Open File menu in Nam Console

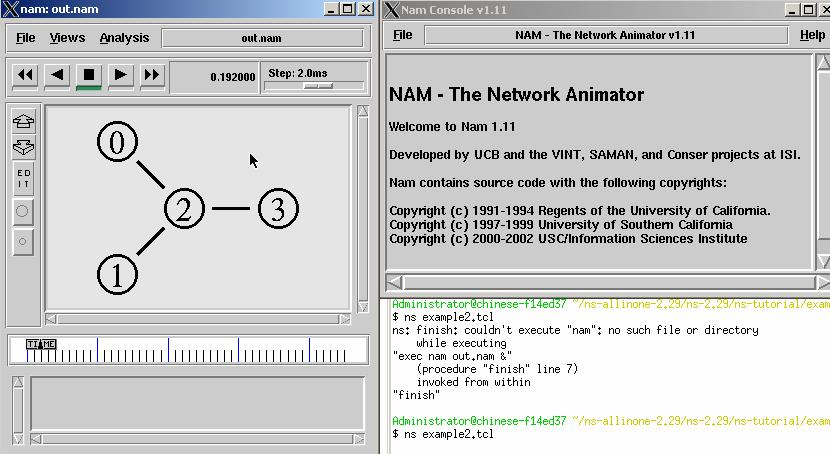tap(402, 35)
